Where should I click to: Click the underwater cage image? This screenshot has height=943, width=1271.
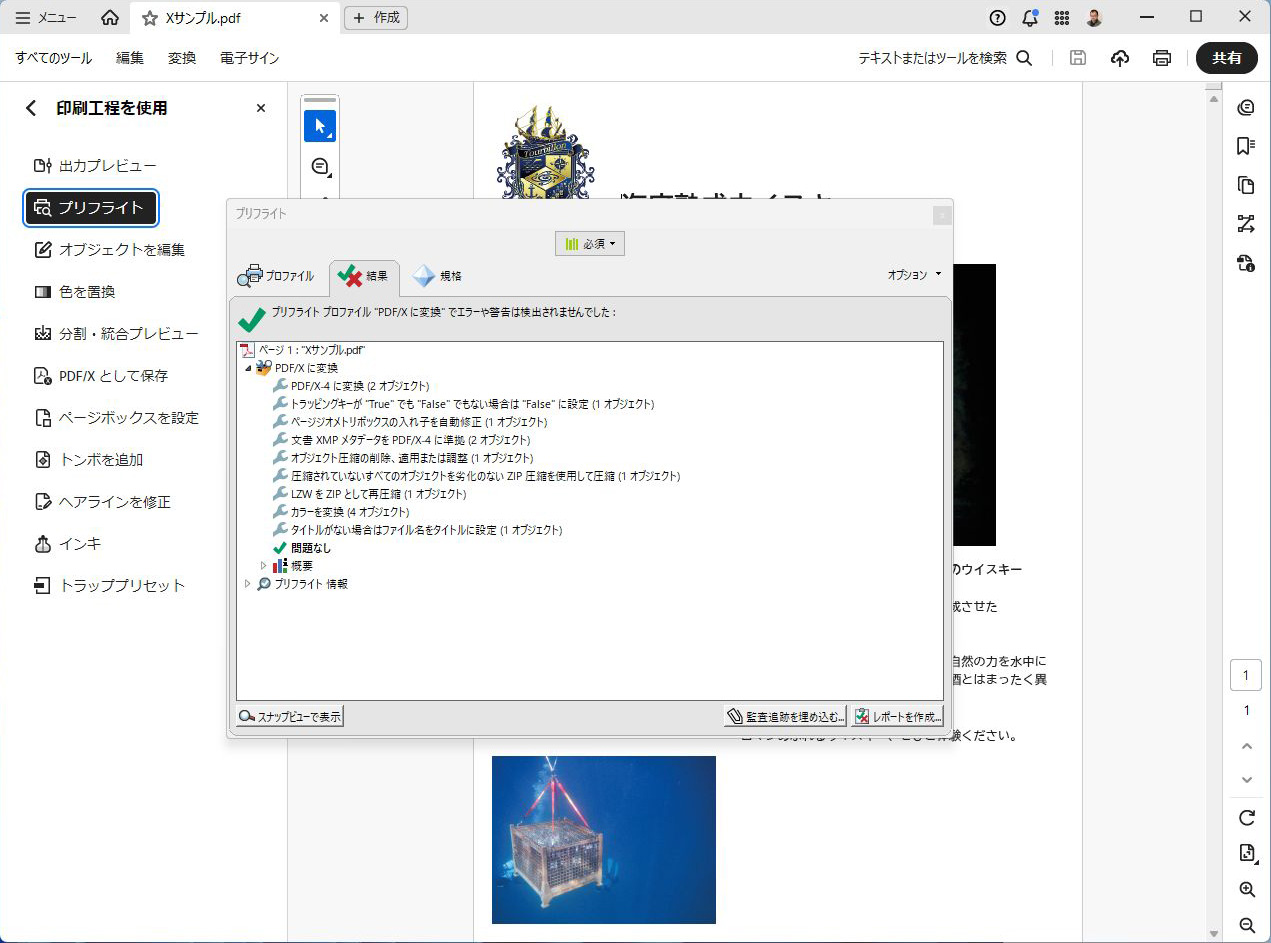pos(604,840)
